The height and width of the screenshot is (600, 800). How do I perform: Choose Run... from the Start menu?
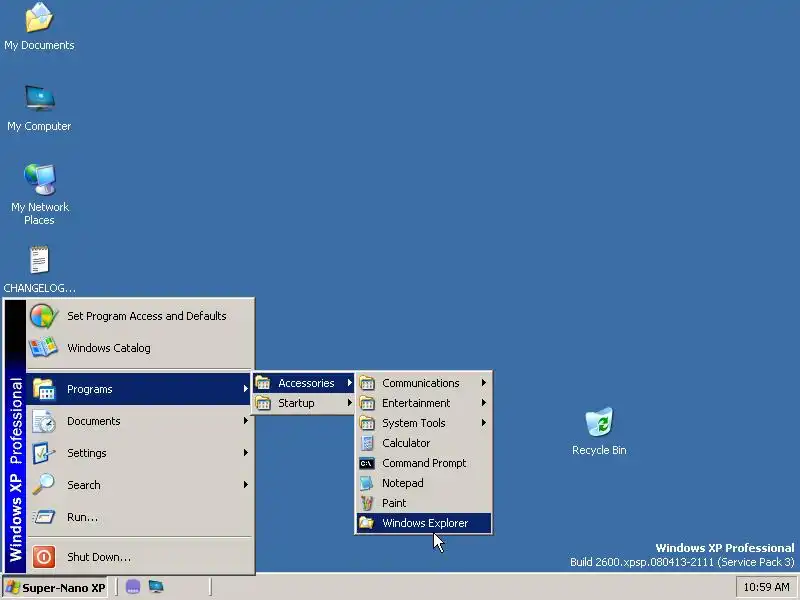pos(140,517)
